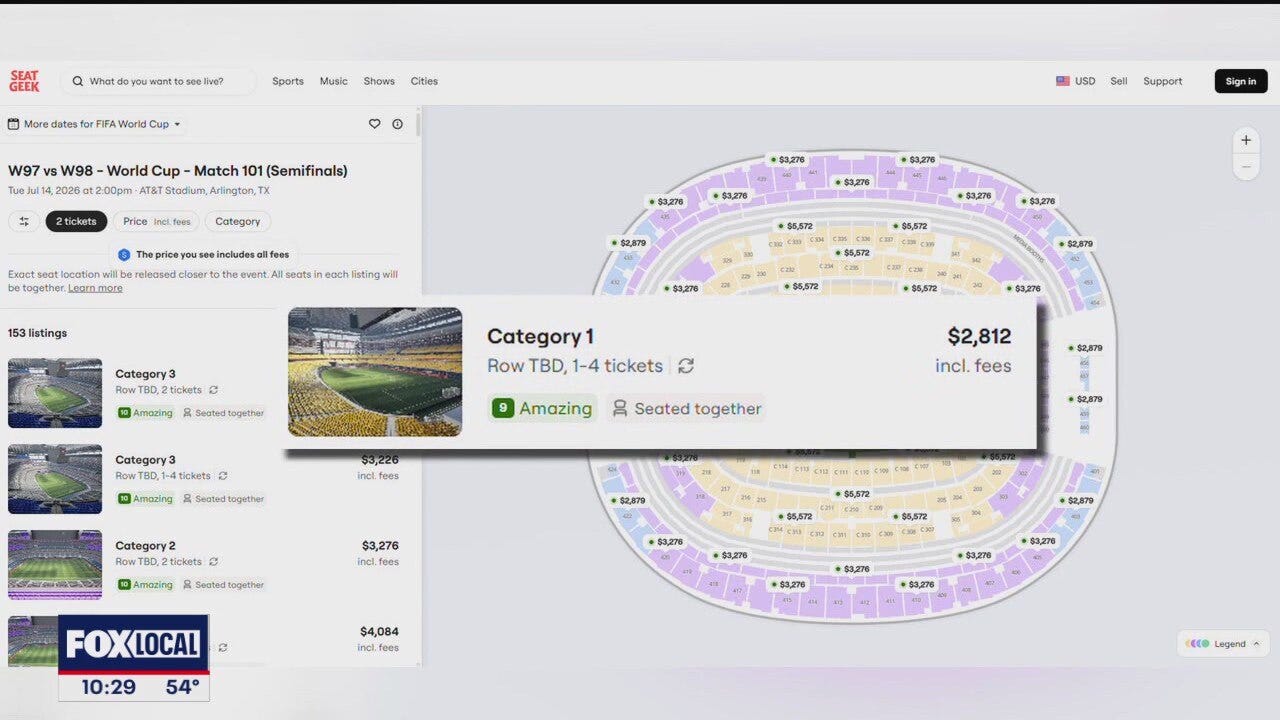Screen dimensions: 1280x720
Task: Zoom in on the stadium map with plus icon
Action: click(1245, 140)
